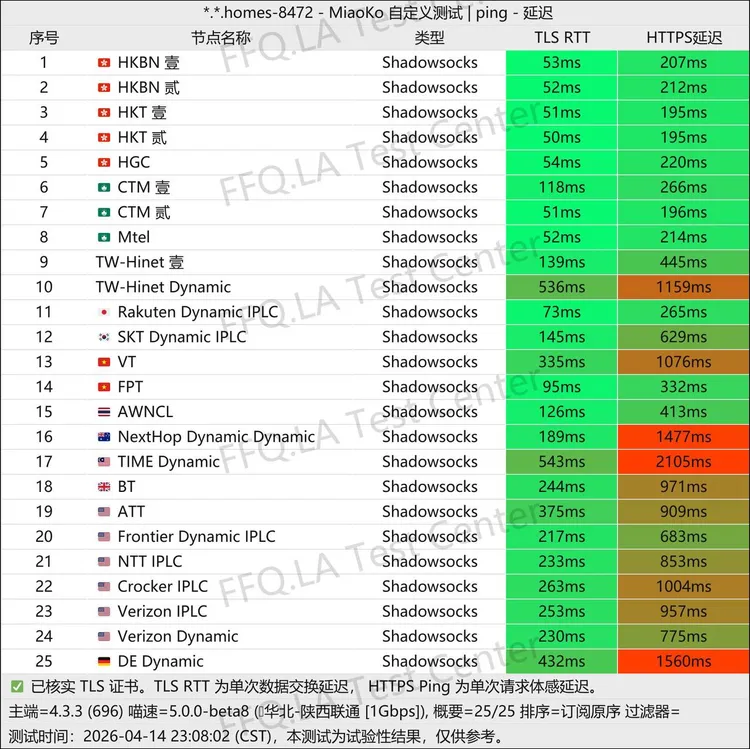Click the Hong Kong flag beside HKT 贰
This screenshot has height=749, width=750.
point(104,138)
